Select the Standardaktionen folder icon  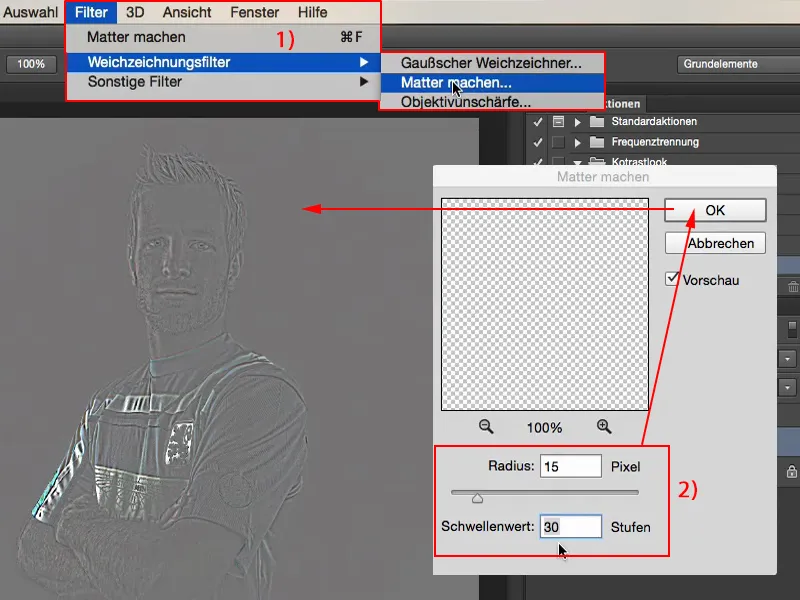(596, 121)
